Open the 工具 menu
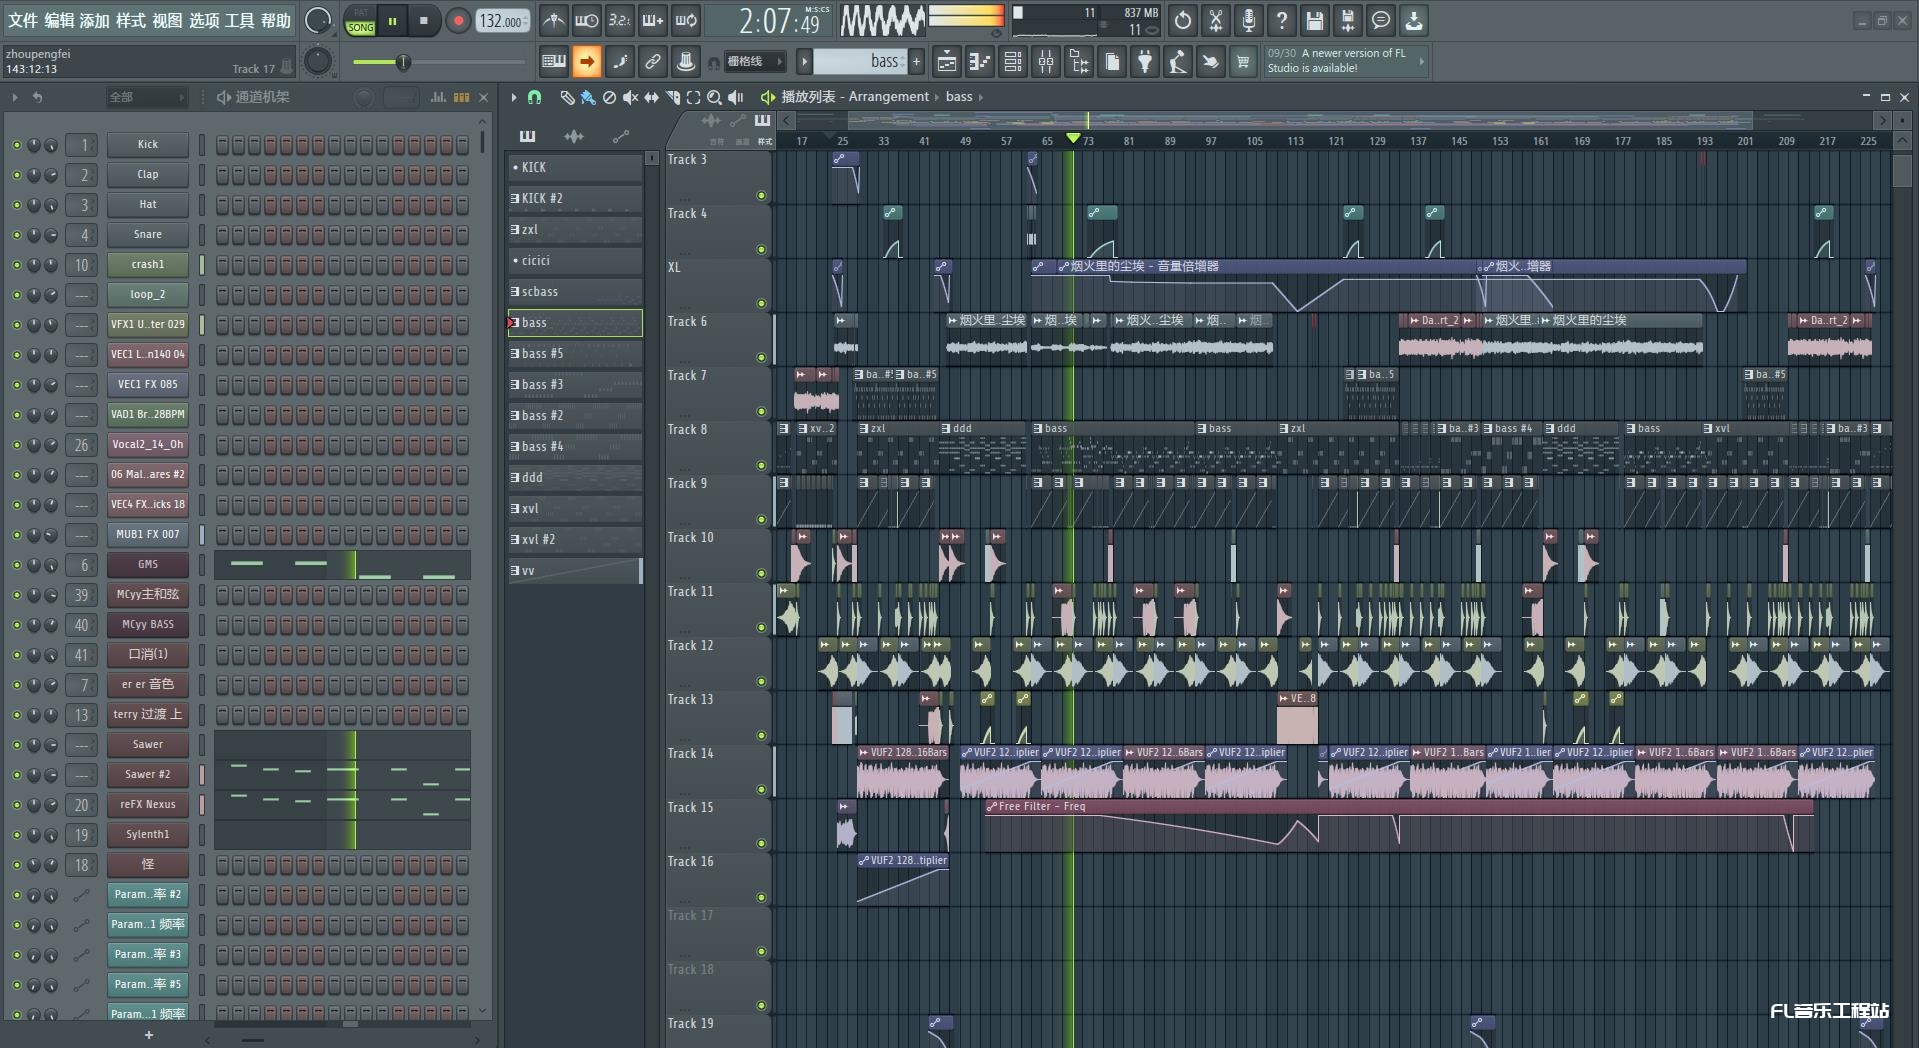The width and height of the screenshot is (1919, 1048). pos(239,20)
